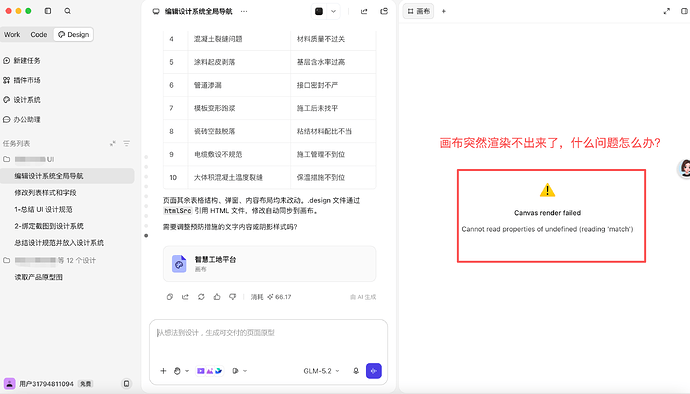Select the 画布 tab in right panel
Viewport: 690px width, 394px height.
tap(418, 11)
